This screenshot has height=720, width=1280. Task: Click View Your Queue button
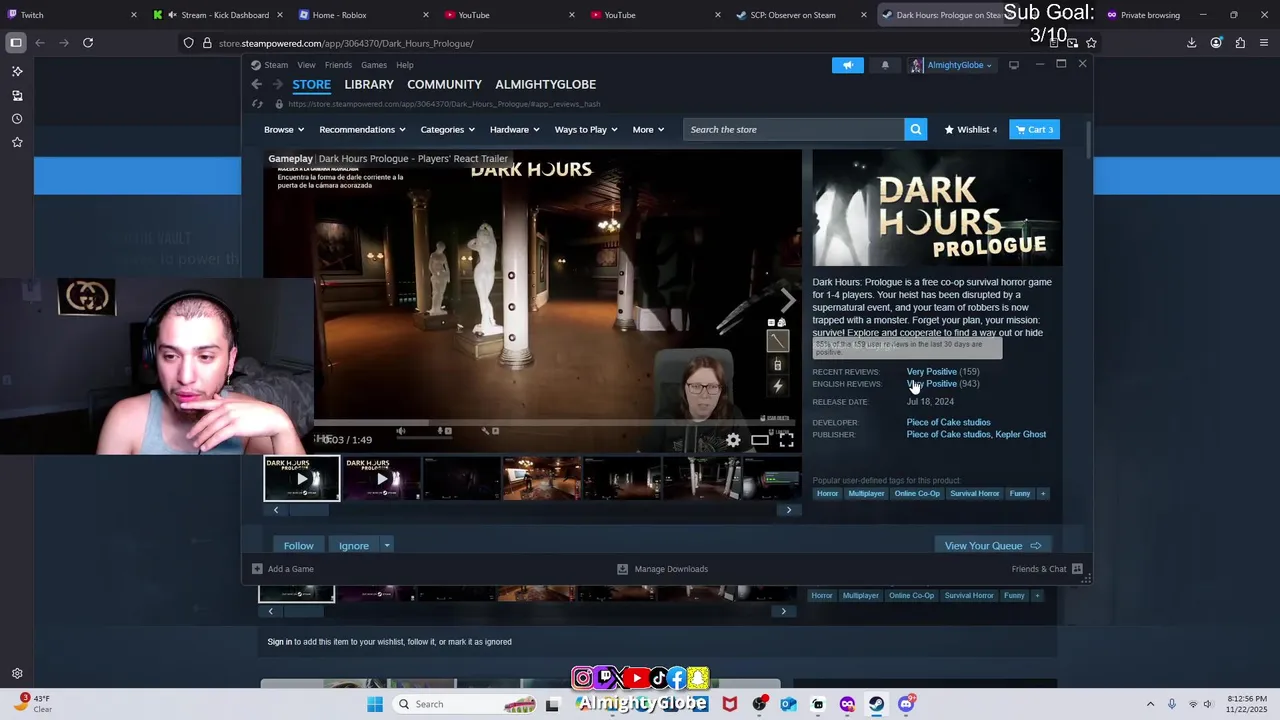point(993,546)
